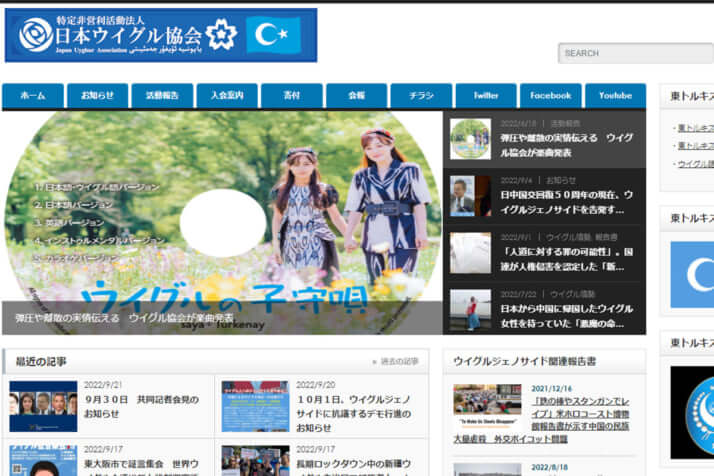The height and width of the screenshot is (476, 714).
Task: Select the CD thumbnail dated 2022/4/18
Action: click(470, 139)
